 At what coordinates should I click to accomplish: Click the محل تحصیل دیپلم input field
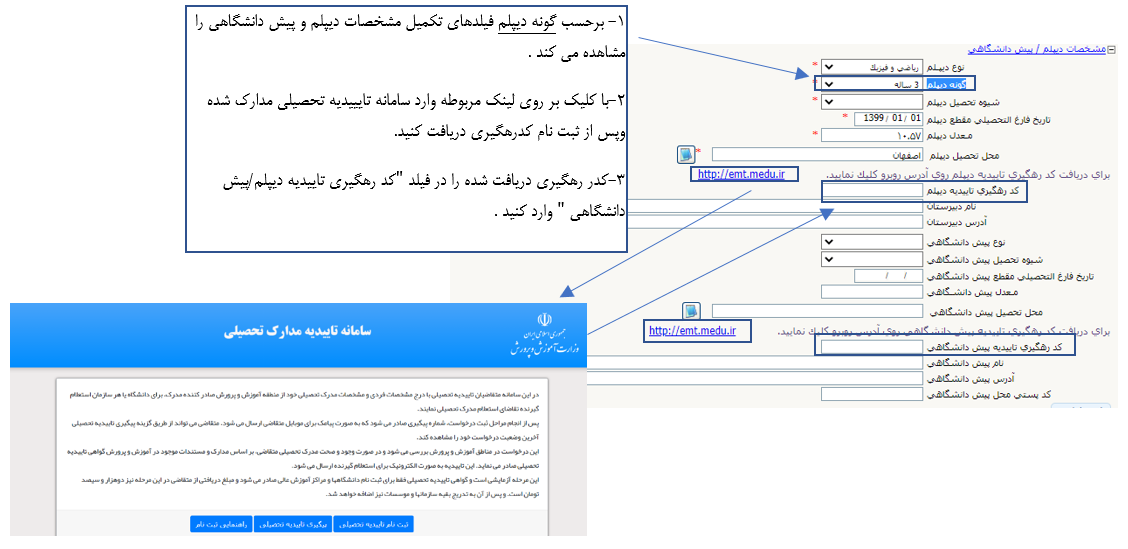[x=817, y=155]
